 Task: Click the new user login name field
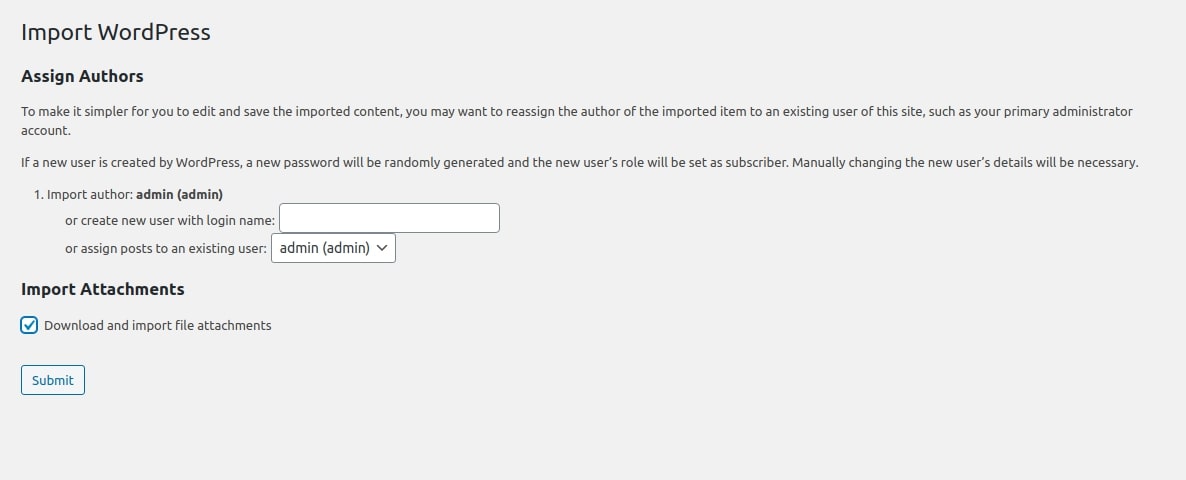(x=389, y=218)
